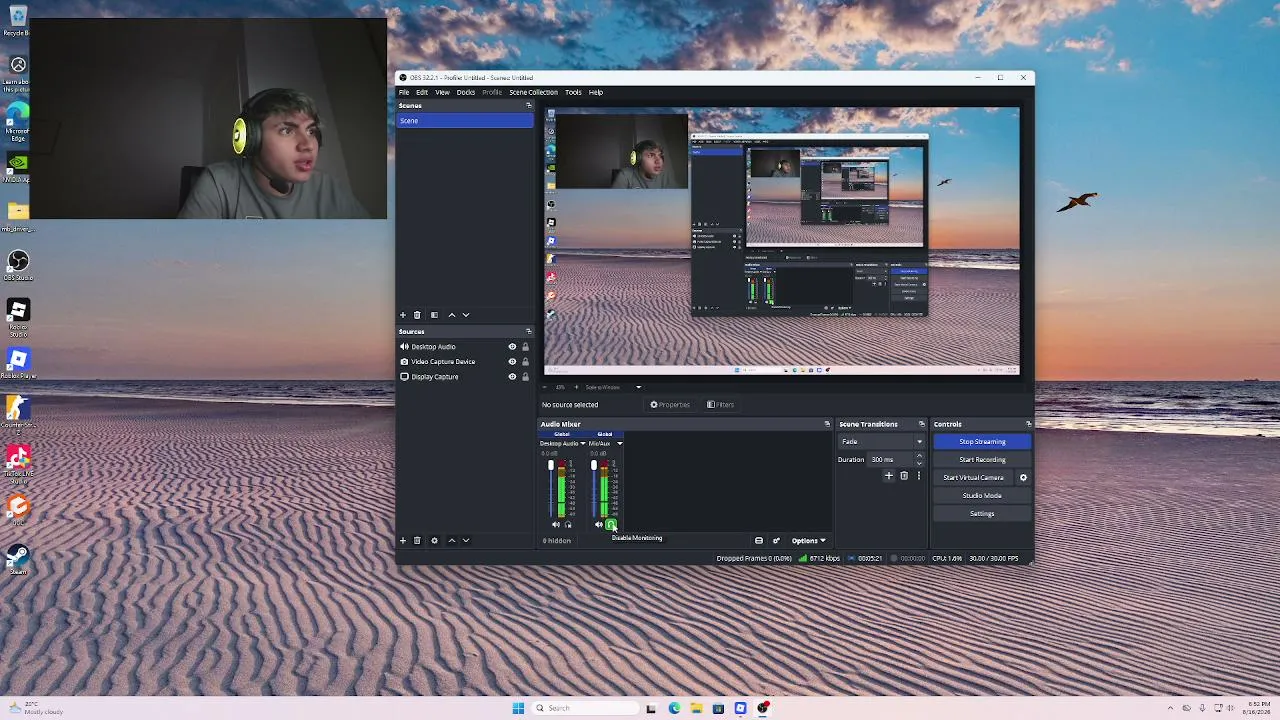Add a new scene with the plus icon
The height and width of the screenshot is (720, 1280).
(403, 315)
